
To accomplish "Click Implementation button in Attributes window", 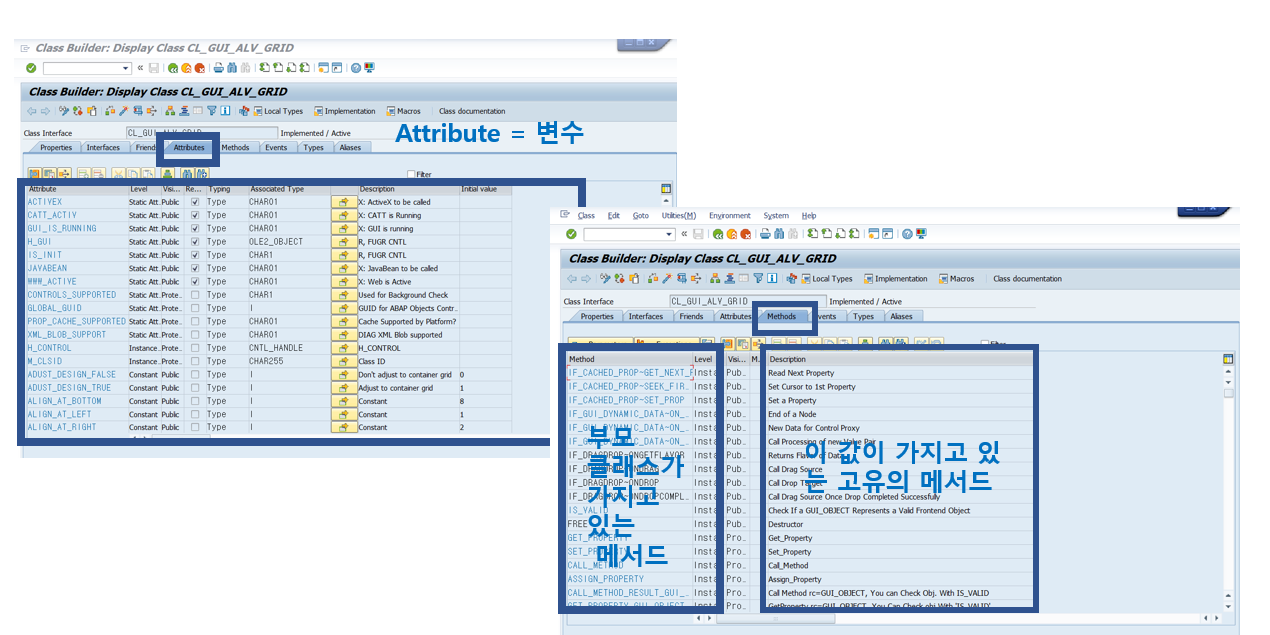I will coord(345,111).
